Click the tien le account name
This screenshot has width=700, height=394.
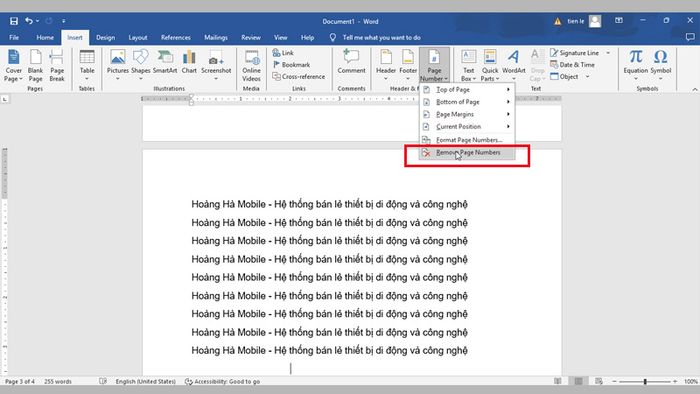(x=575, y=21)
